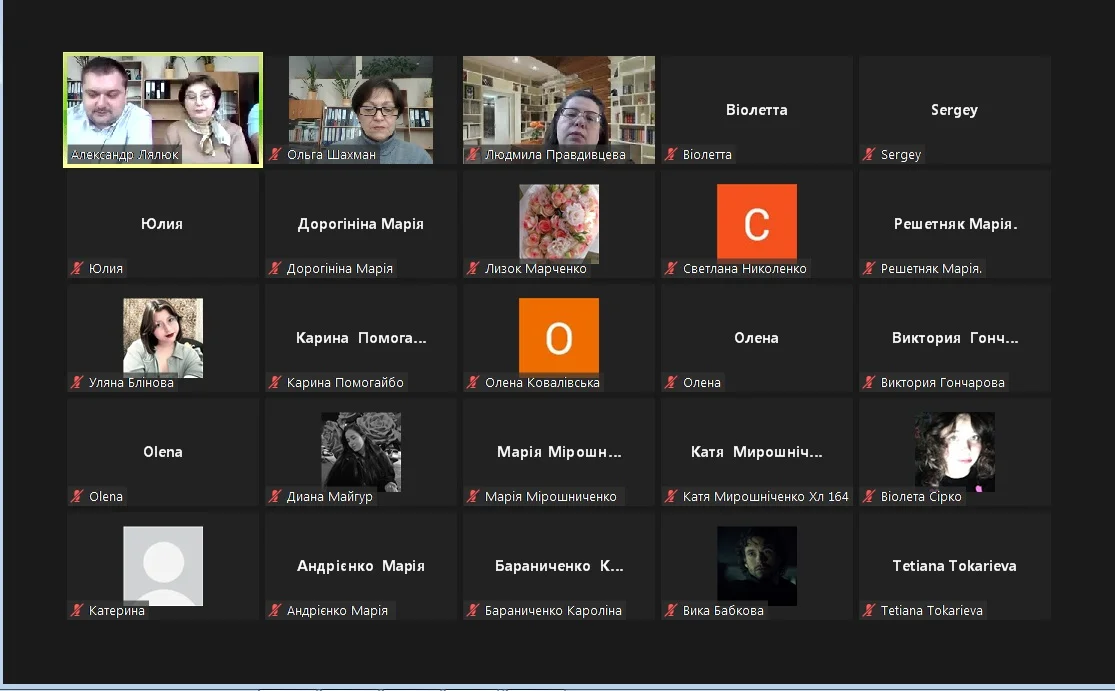
Task: Click the muted mic icon beside Светлана Николенко
Action: tap(671, 269)
